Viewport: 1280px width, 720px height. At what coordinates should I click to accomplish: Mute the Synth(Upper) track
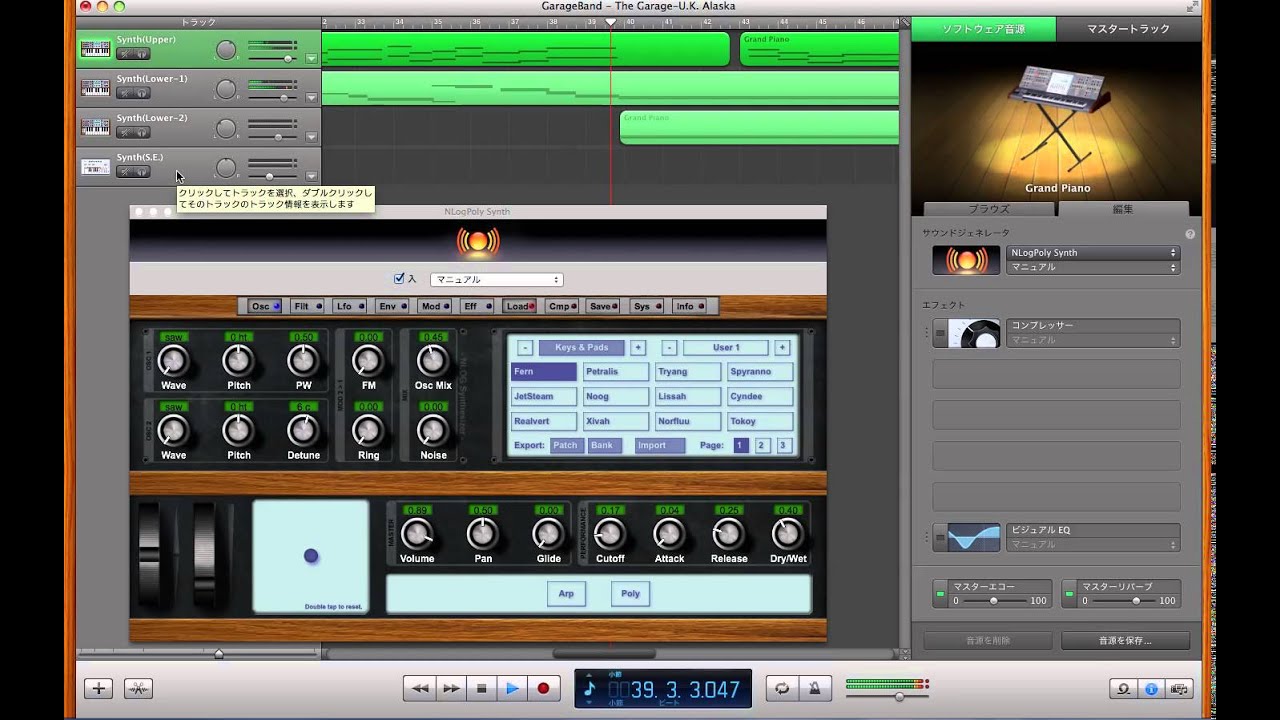(x=124, y=54)
